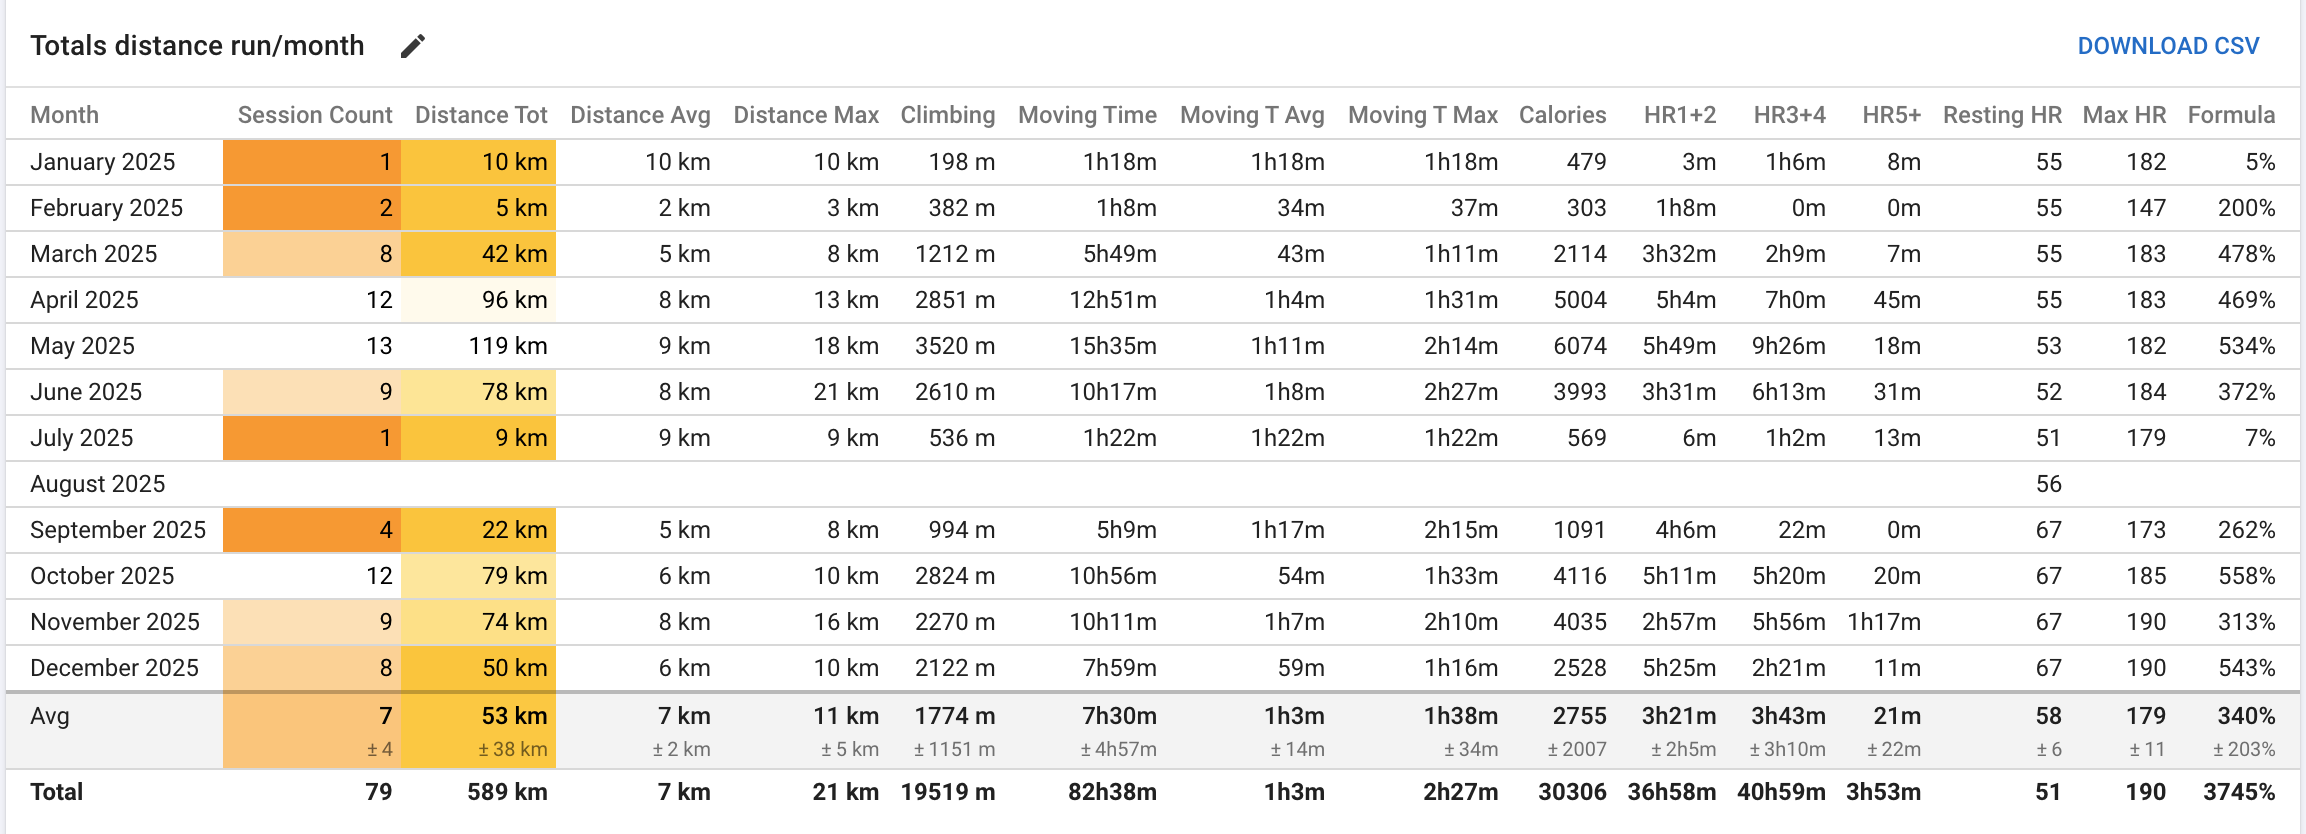Sort the table by Distance Tot column
The image size is (2306, 834).
pos(481,115)
